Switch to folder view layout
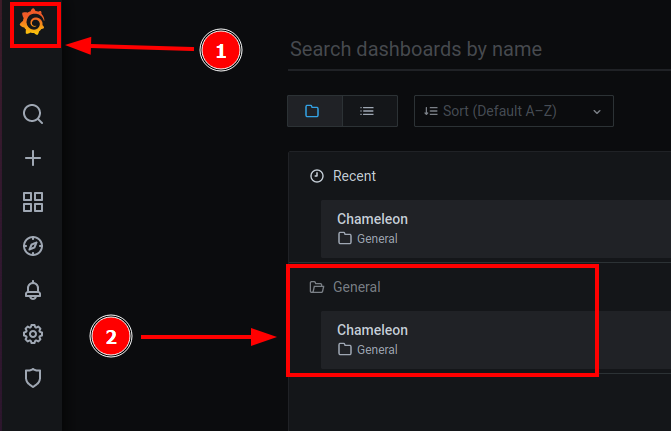The height and width of the screenshot is (431, 671). 314,111
